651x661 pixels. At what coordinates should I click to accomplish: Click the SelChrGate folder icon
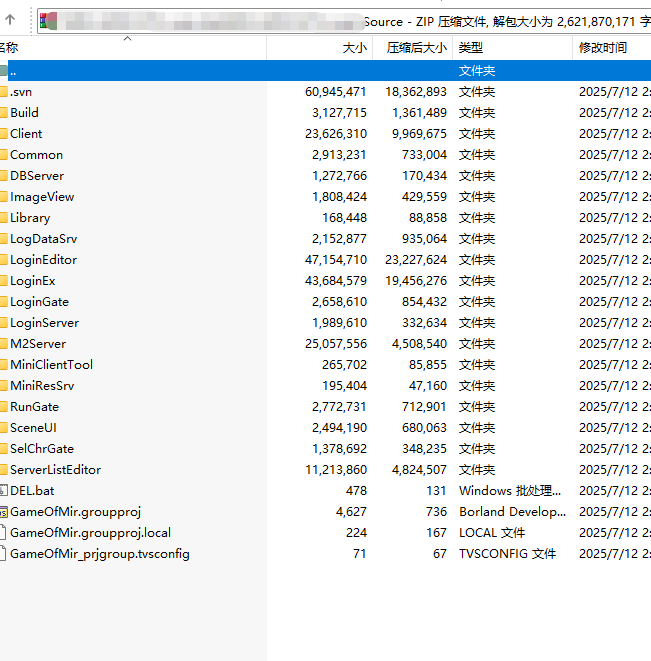point(4,449)
